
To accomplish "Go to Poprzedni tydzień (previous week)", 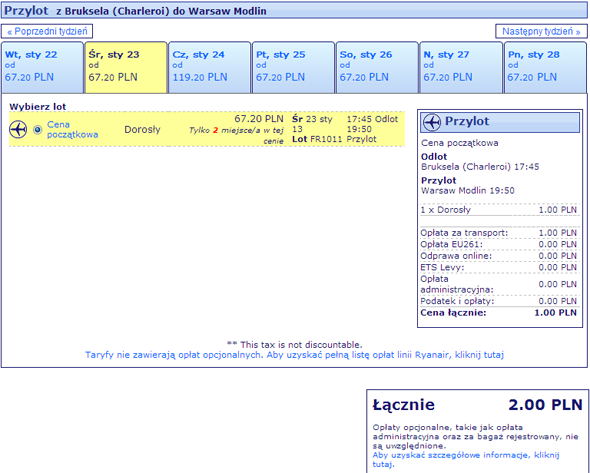I will [47, 31].
